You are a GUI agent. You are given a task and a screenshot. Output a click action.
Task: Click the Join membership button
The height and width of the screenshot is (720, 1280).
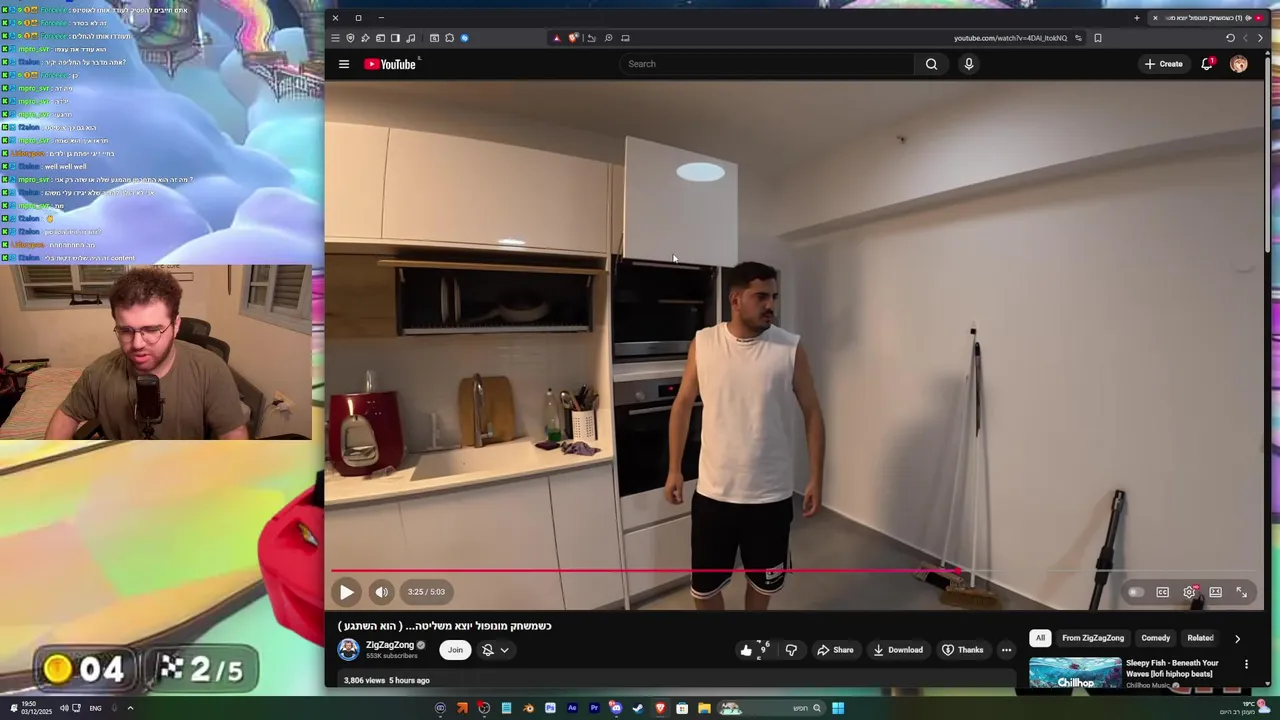(x=455, y=650)
